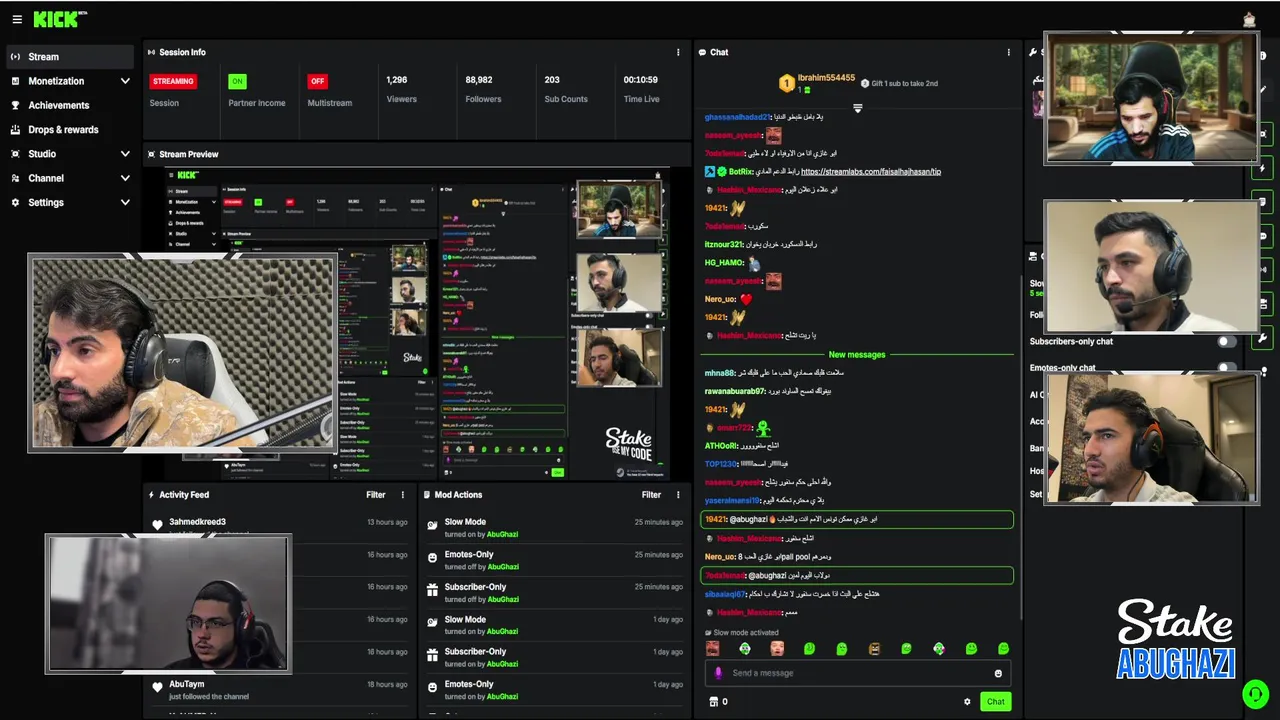The image size is (1280, 720).
Task: Open the emote picker smiley in message box
Action: (998, 673)
